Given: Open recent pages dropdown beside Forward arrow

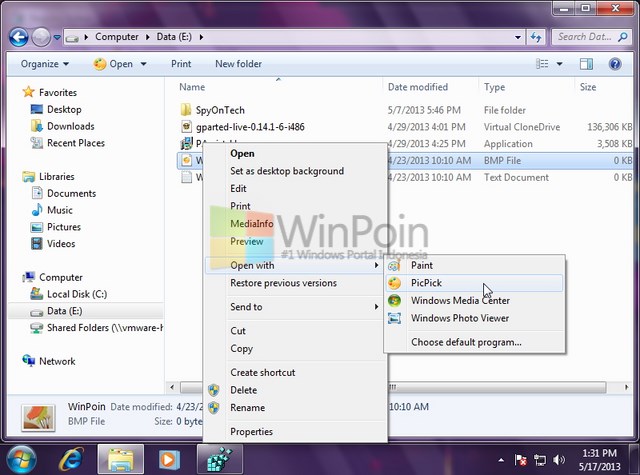Looking at the screenshot, I should pyautogui.click(x=57, y=38).
